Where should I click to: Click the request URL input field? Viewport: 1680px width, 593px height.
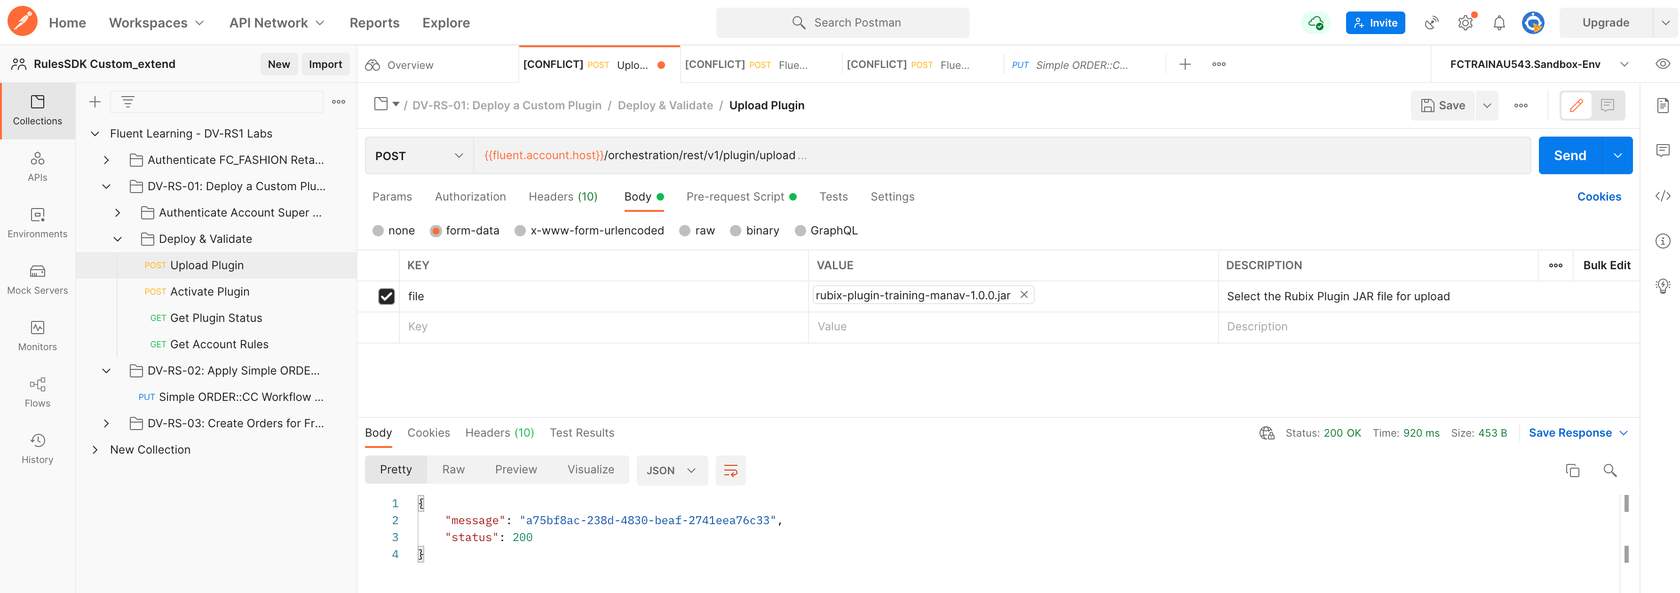[x=1000, y=156]
